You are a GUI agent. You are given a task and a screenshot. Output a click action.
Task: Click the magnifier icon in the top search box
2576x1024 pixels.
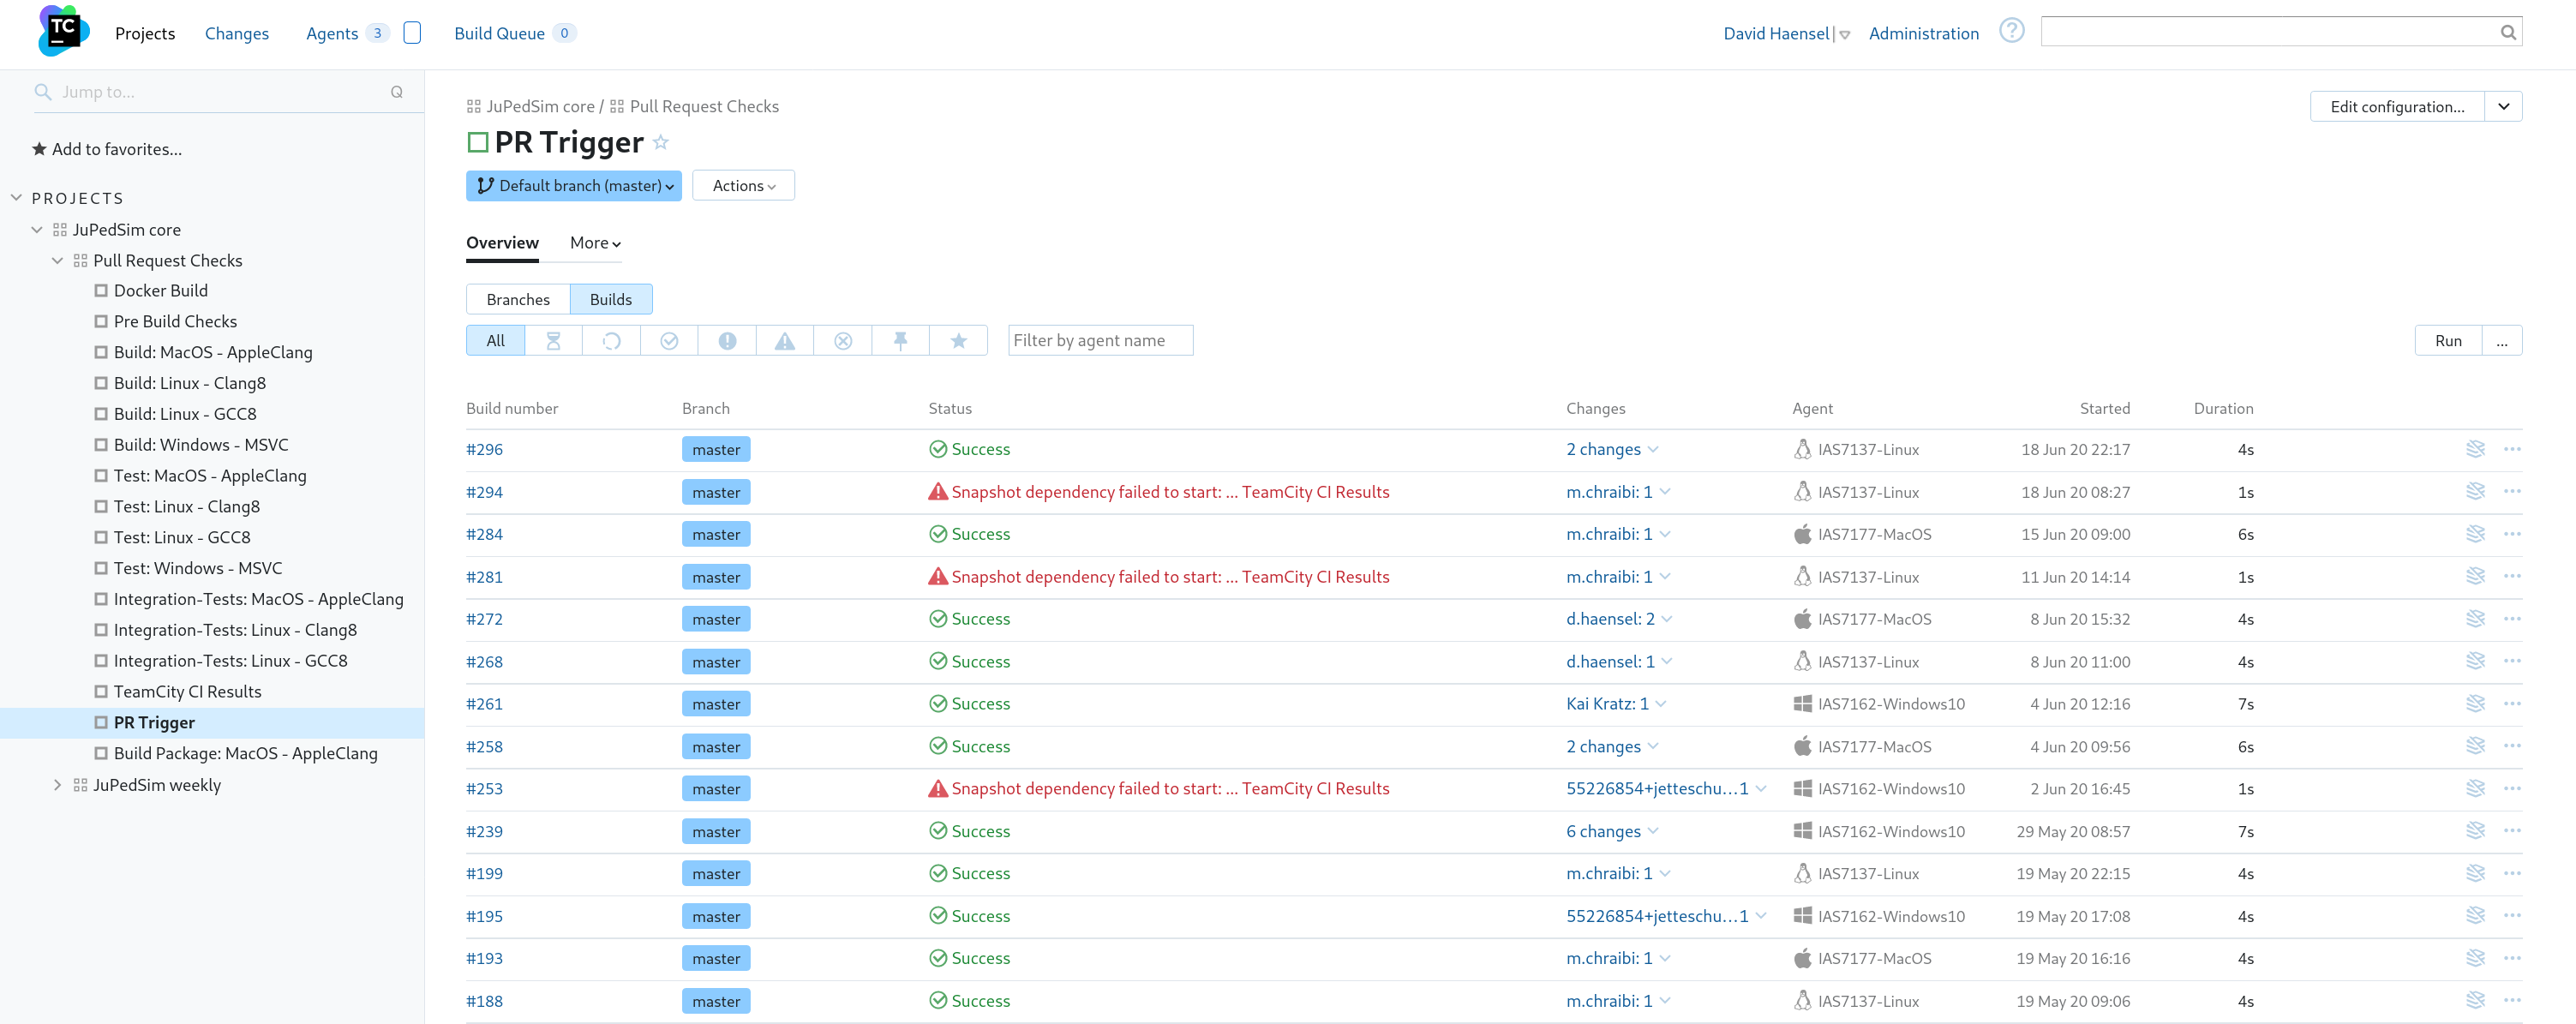coord(2507,32)
